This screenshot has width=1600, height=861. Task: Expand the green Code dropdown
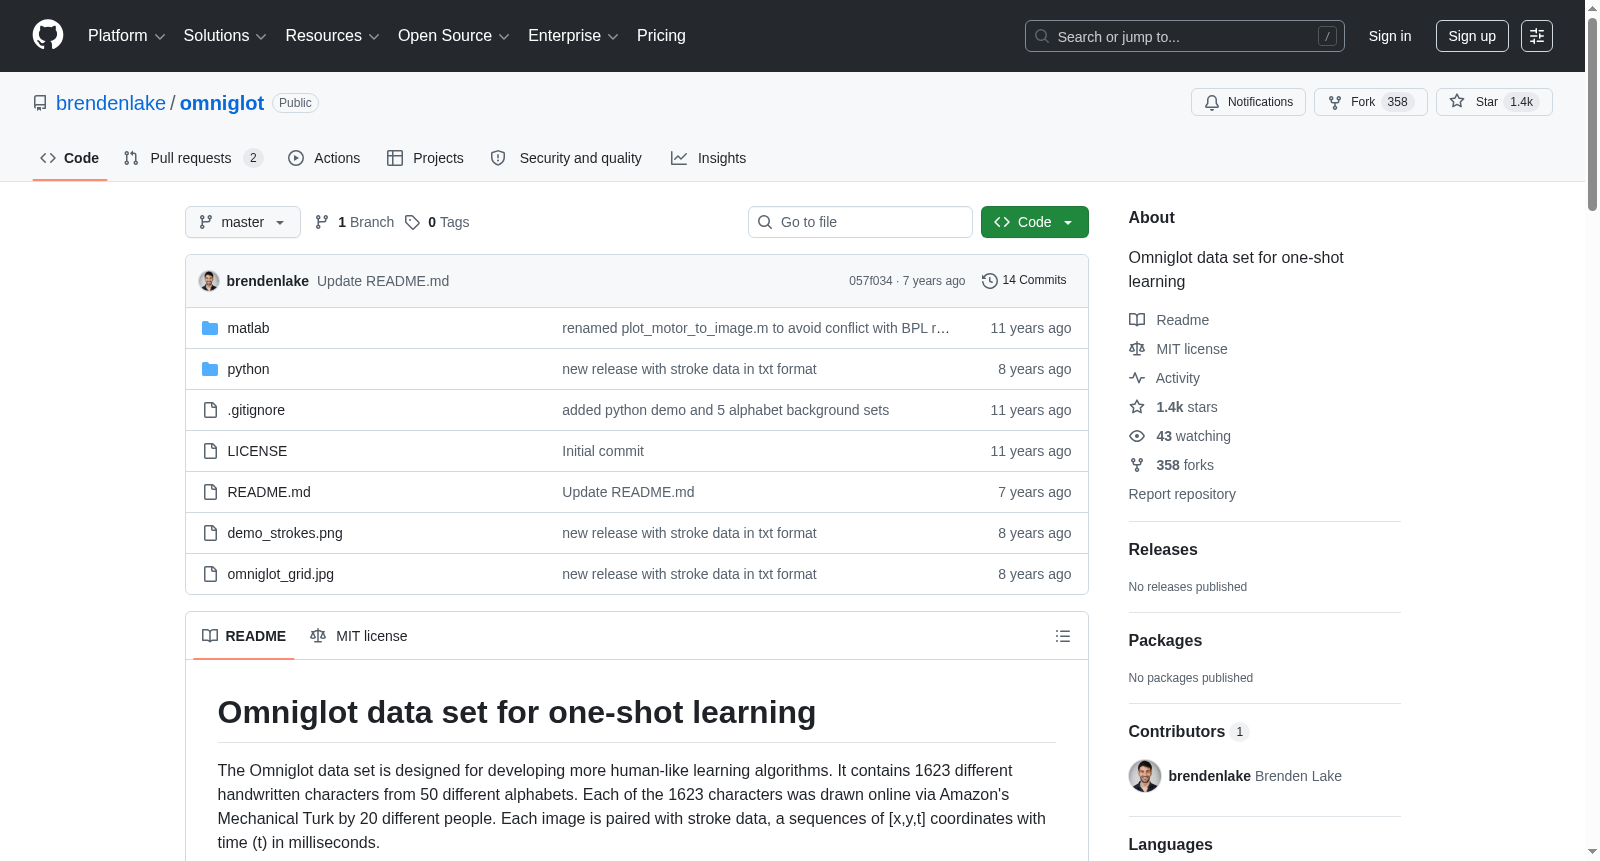point(1035,222)
